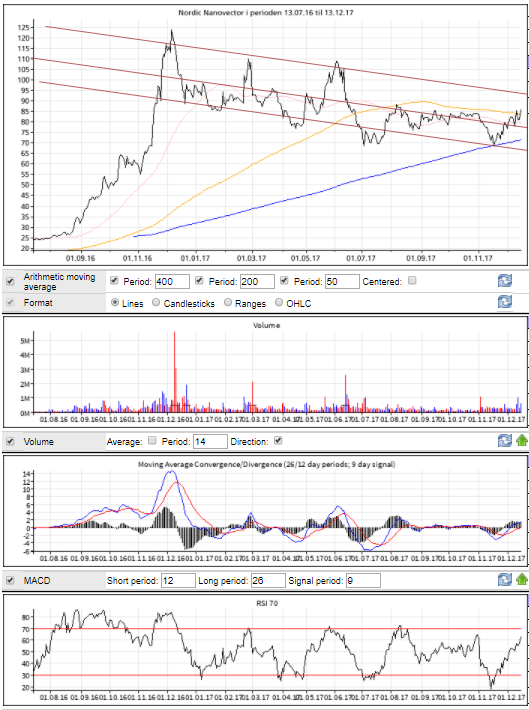Screen dimensions: 529x710
Task: Click the Nordic Nanovector chart title
Action: pyautogui.click(x=266, y=13)
